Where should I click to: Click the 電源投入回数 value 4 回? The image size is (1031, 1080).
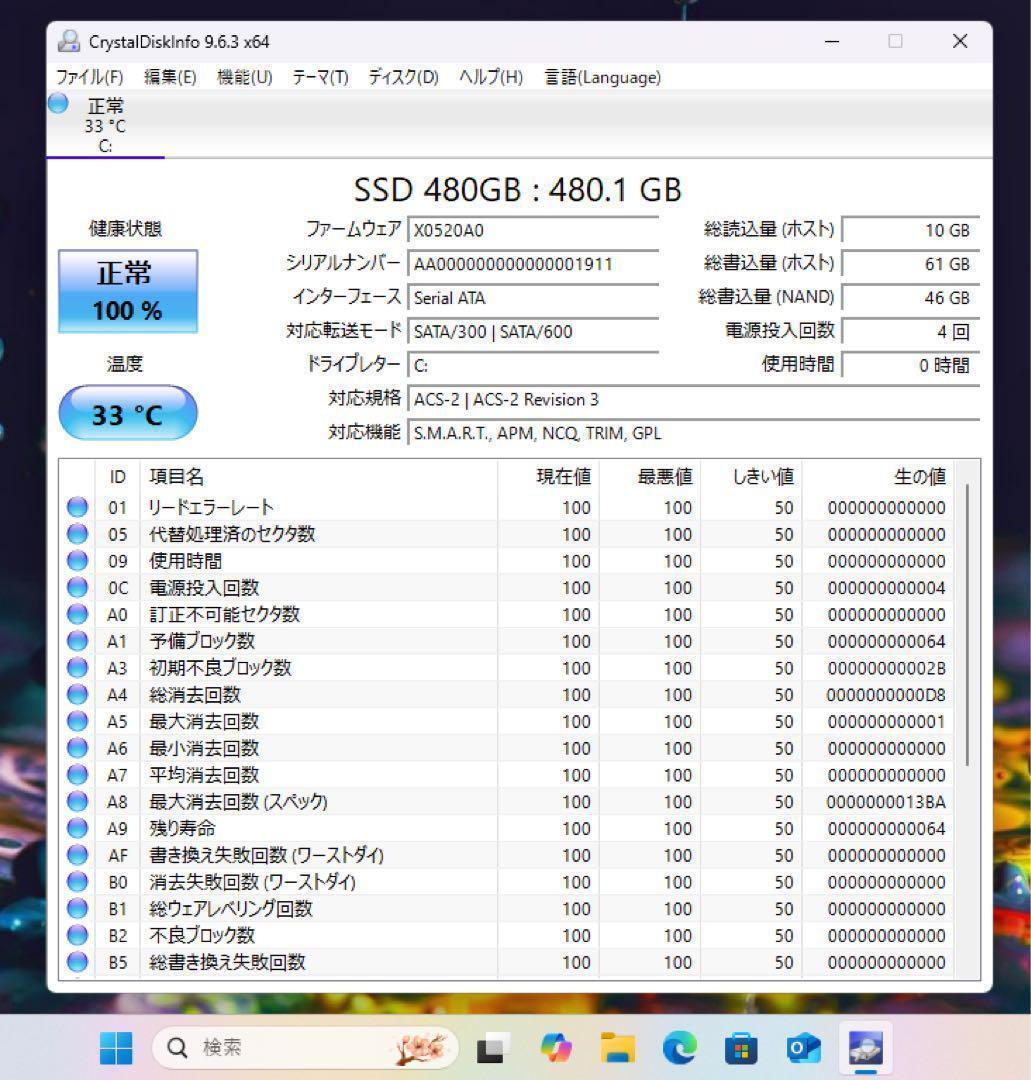(910, 331)
